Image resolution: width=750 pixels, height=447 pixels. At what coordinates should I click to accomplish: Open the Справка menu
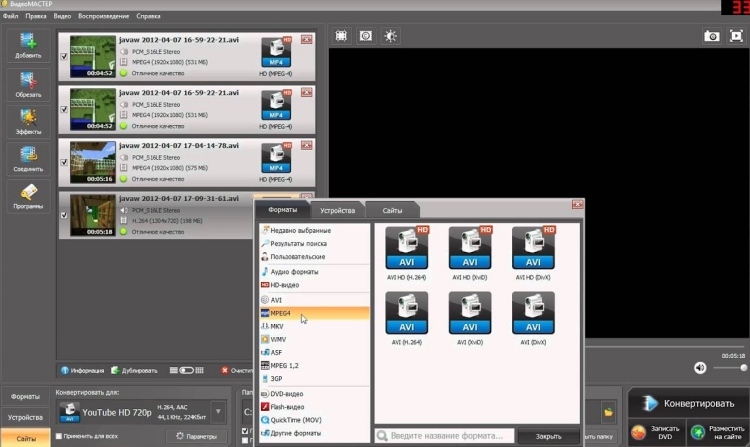click(x=148, y=16)
